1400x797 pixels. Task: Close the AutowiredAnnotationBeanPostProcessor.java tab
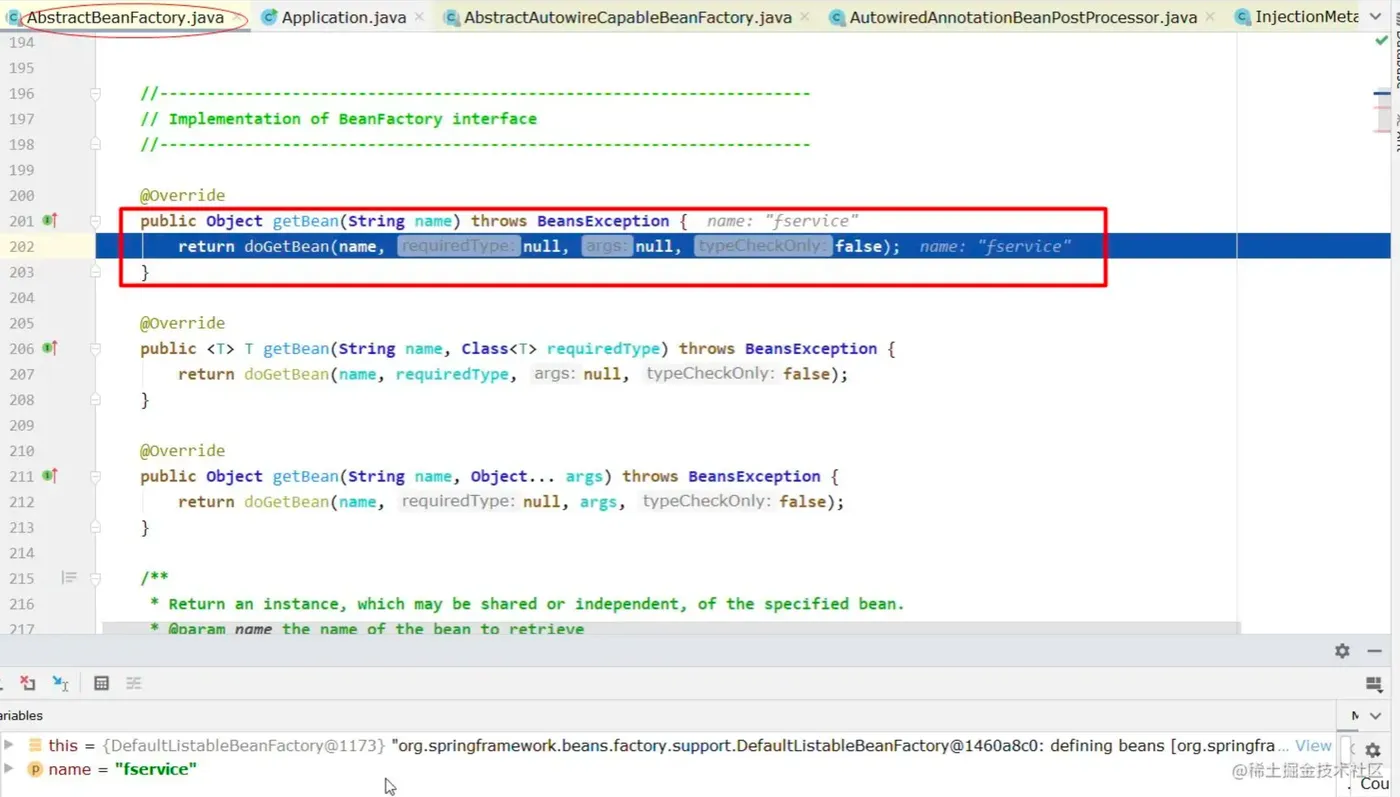pos(1211,17)
